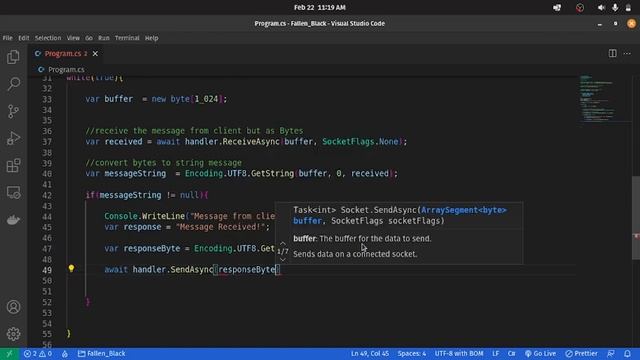Image resolution: width=640 pixels, height=360 pixels.
Task: Open the Run menu
Action: 104,38
